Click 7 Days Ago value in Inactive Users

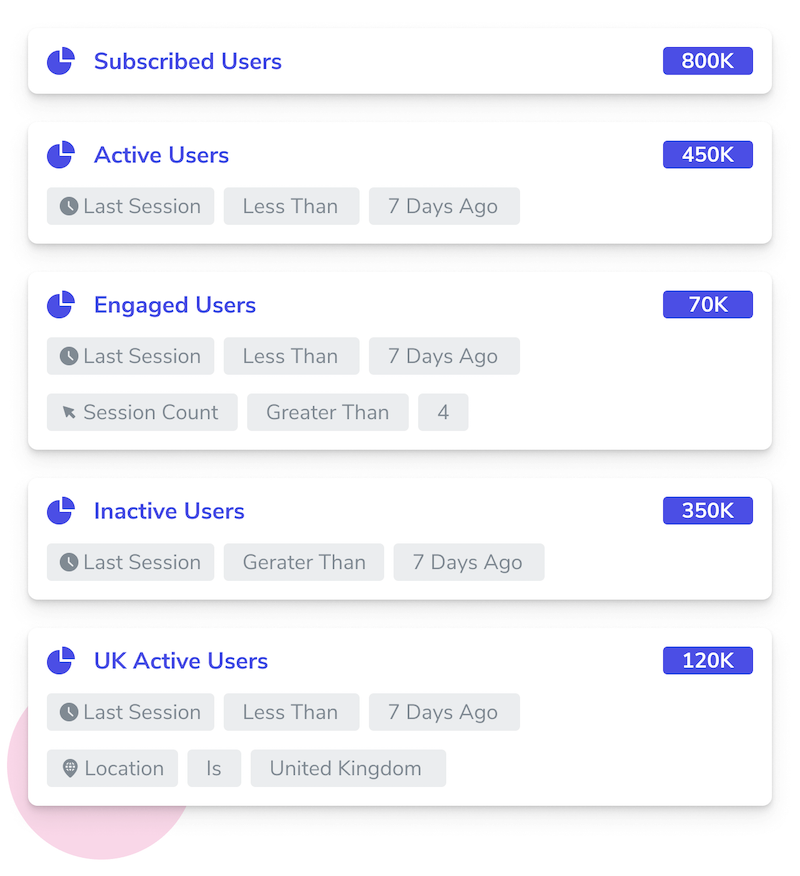pos(469,562)
